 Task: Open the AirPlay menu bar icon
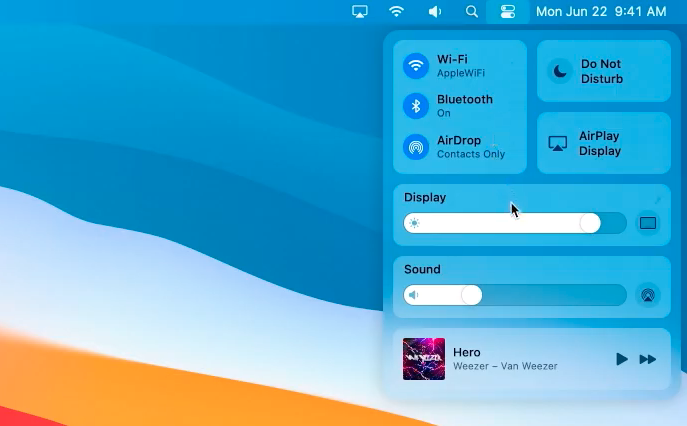tap(360, 12)
